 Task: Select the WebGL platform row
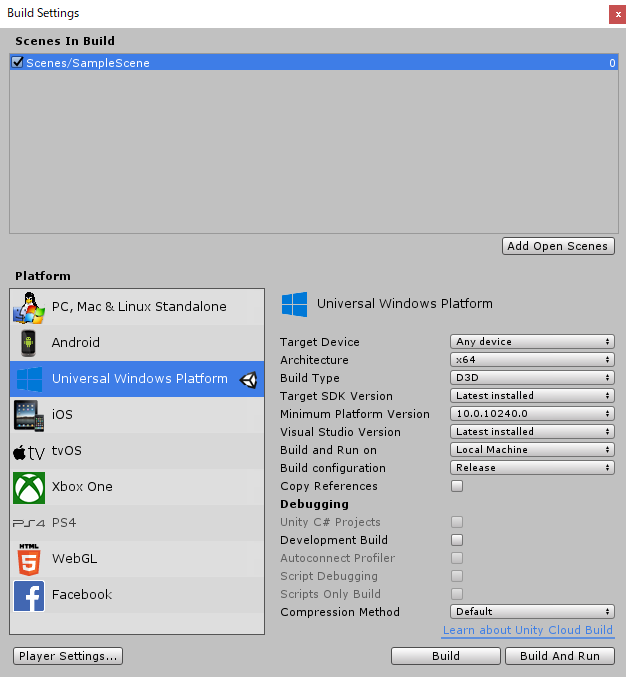[x=137, y=559]
